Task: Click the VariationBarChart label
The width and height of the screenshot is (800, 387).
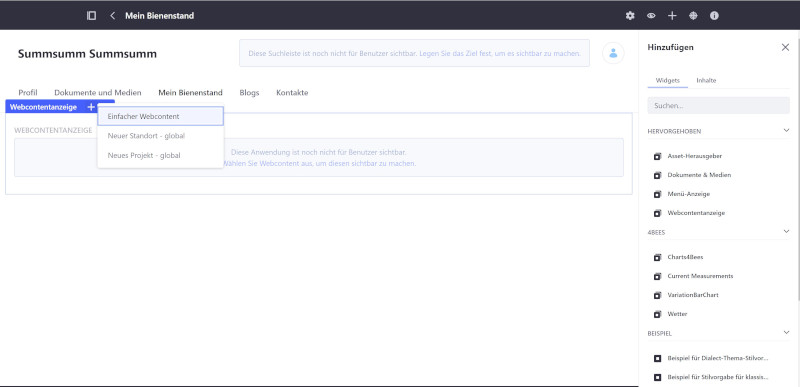Action: pos(693,295)
